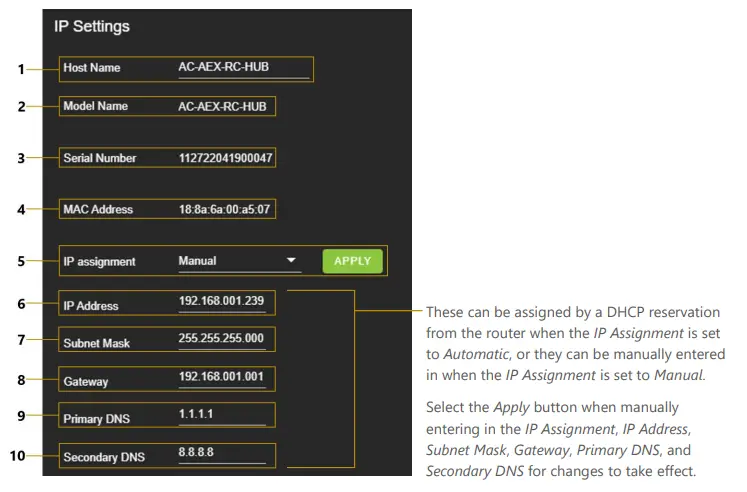This screenshot has width=747, height=492.
Task: Click the IP assignment dropdown arrow
Action: pyautogui.click(x=292, y=261)
